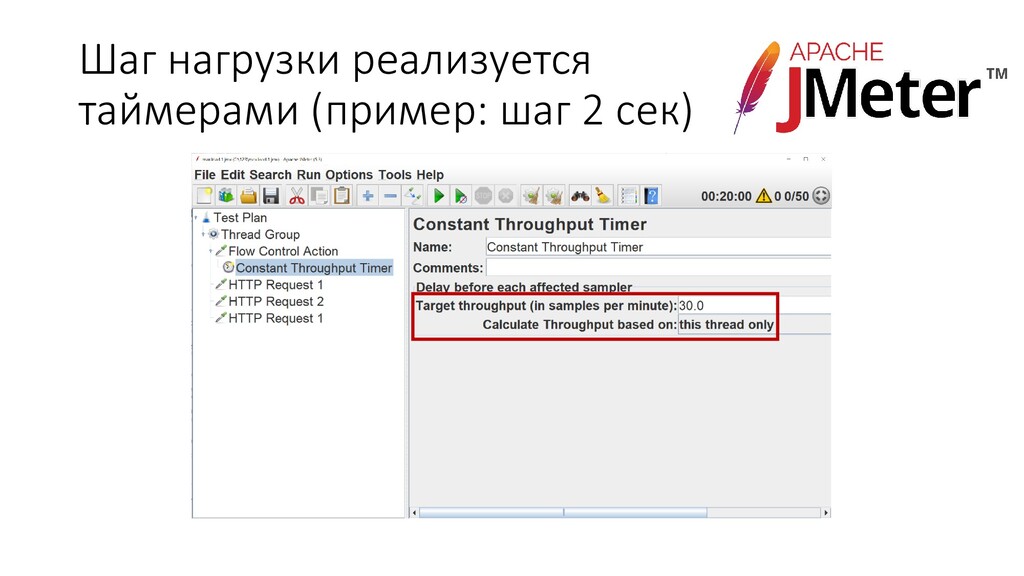Select Flow Control Action in the tree
The height and width of the screenshot is (576, 1024).
point(283,251)
